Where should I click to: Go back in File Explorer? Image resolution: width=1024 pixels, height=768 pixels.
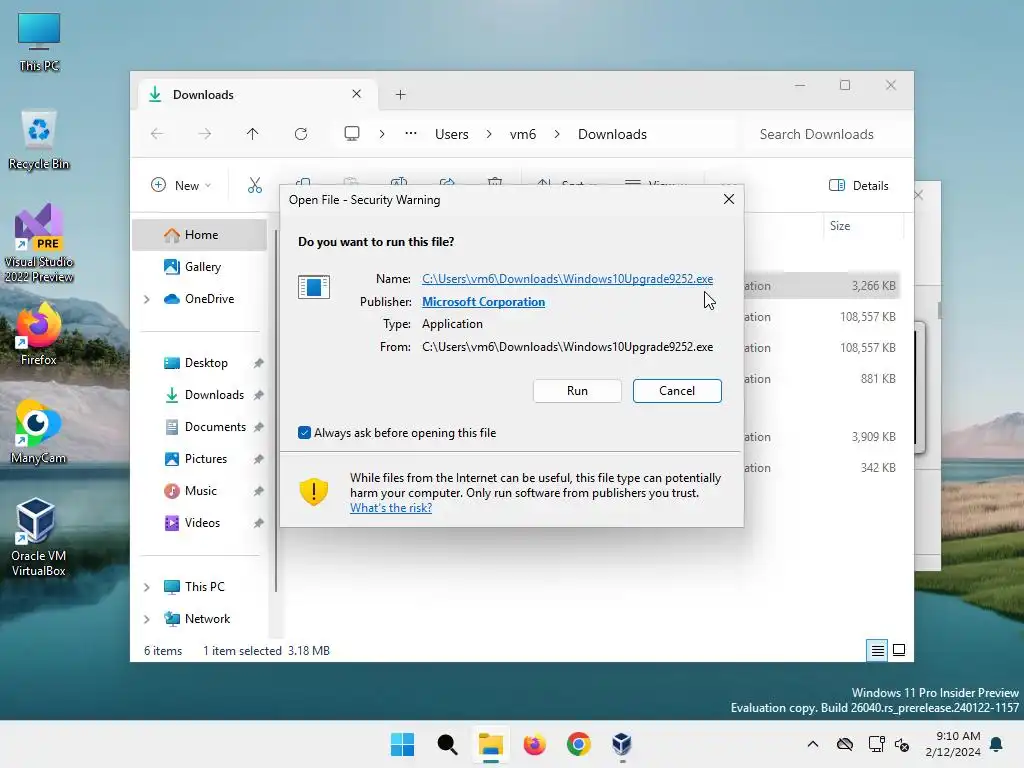(157, 134)
